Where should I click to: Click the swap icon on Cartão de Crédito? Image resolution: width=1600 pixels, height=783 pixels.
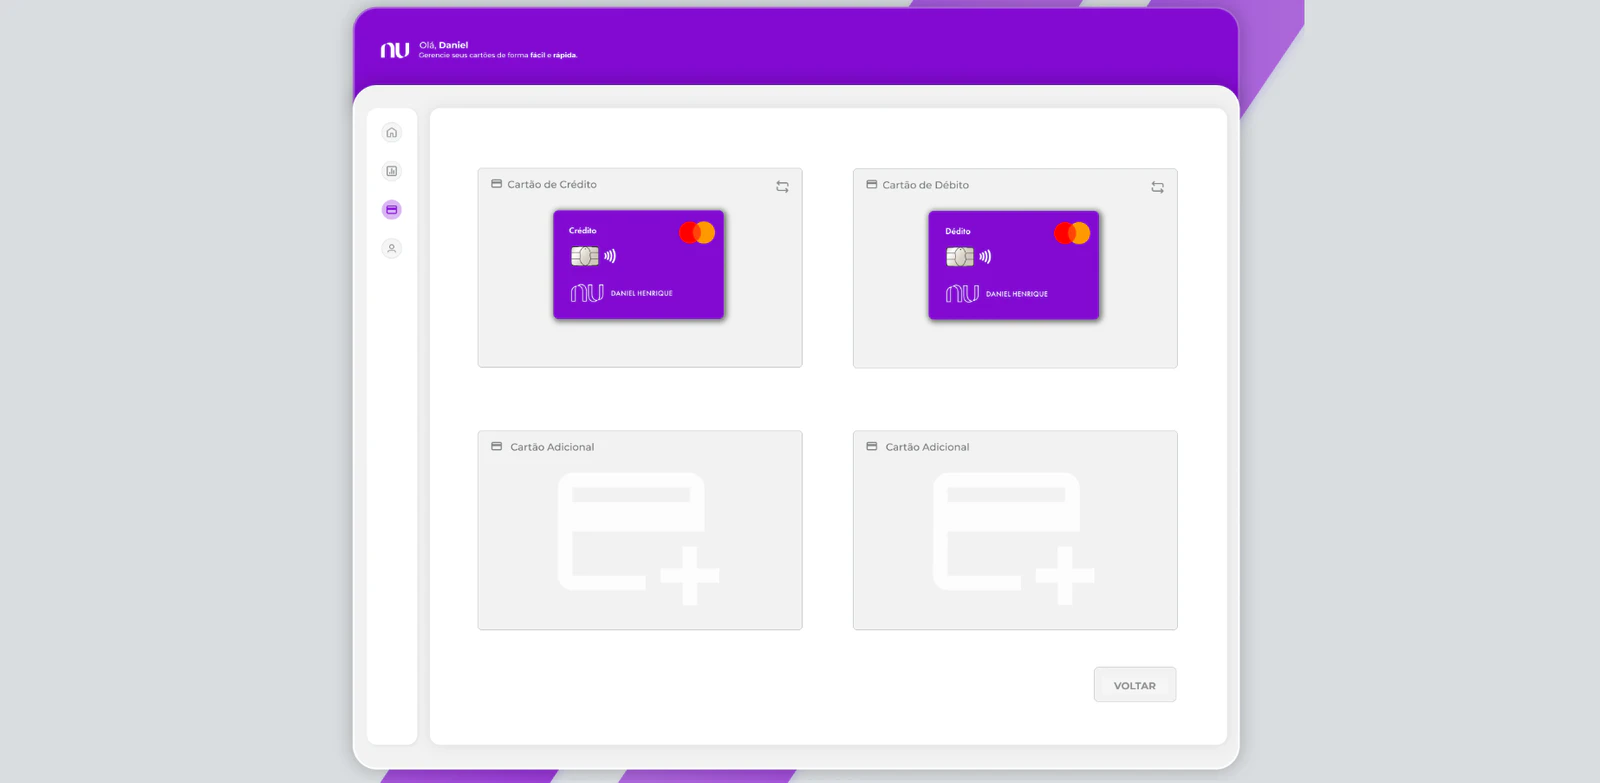(x=782, y=187)
